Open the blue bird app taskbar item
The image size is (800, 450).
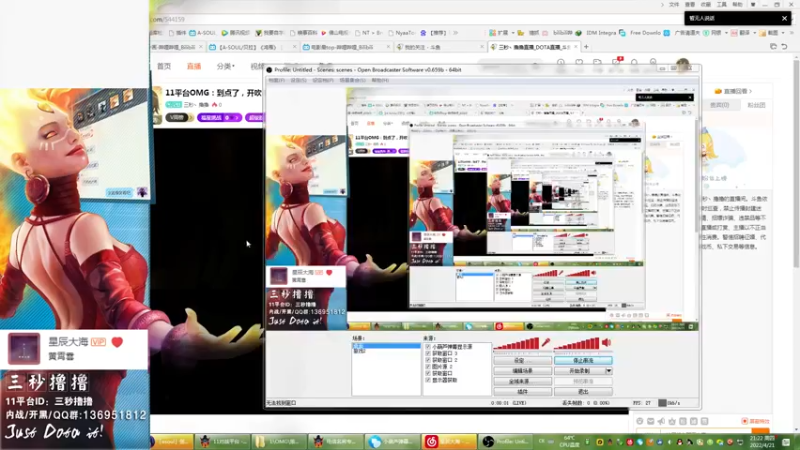click(x=392, y=441)
